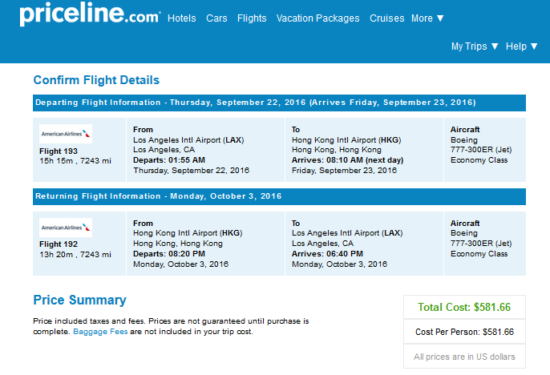Open the Baggage Fees link
This screenshot has width=550, height=375.
pyautogui.click(x=100, y=332)
